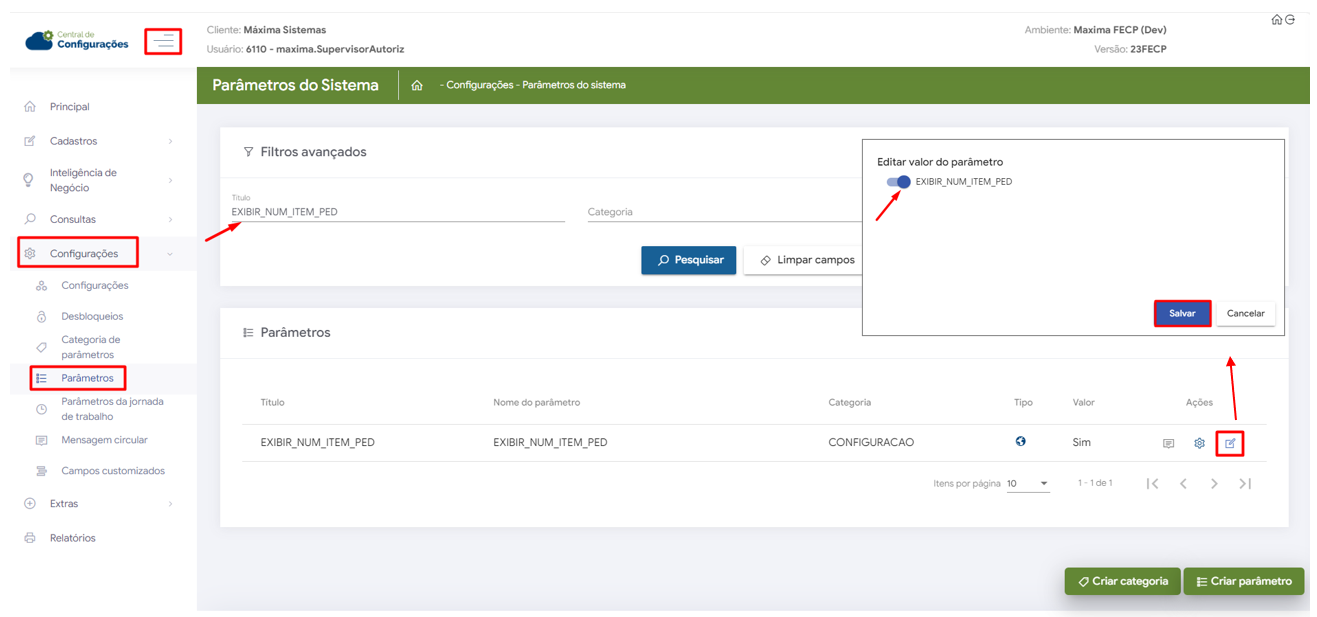Click the Salvar button

(1182, 313)
